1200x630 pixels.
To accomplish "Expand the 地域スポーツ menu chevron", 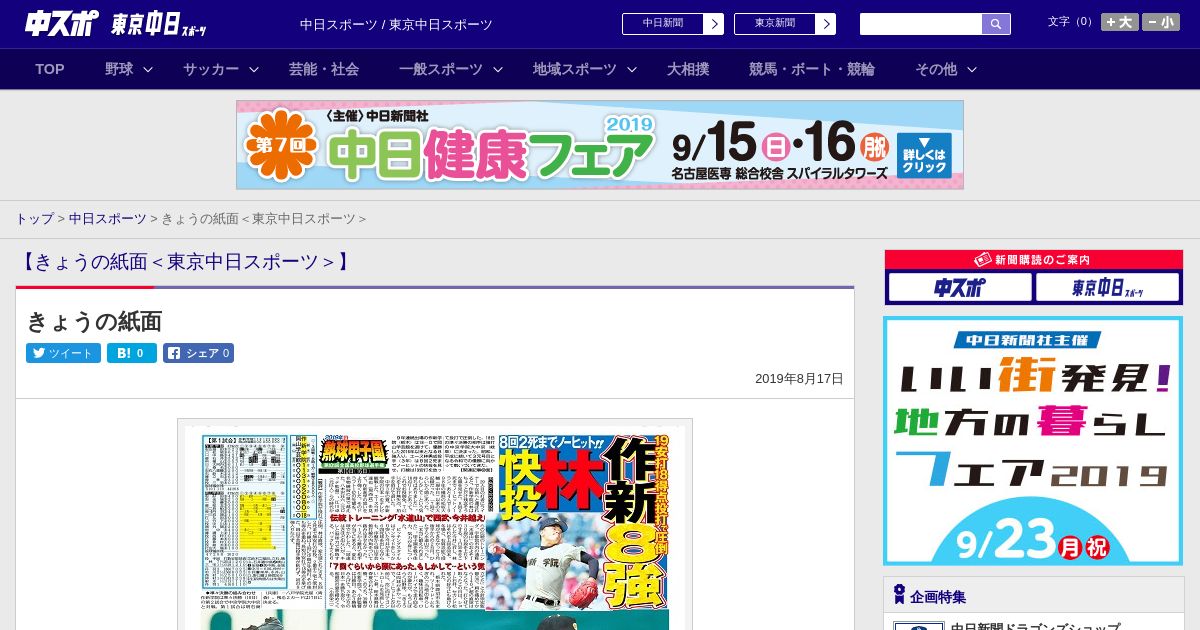I will [632, 70].
